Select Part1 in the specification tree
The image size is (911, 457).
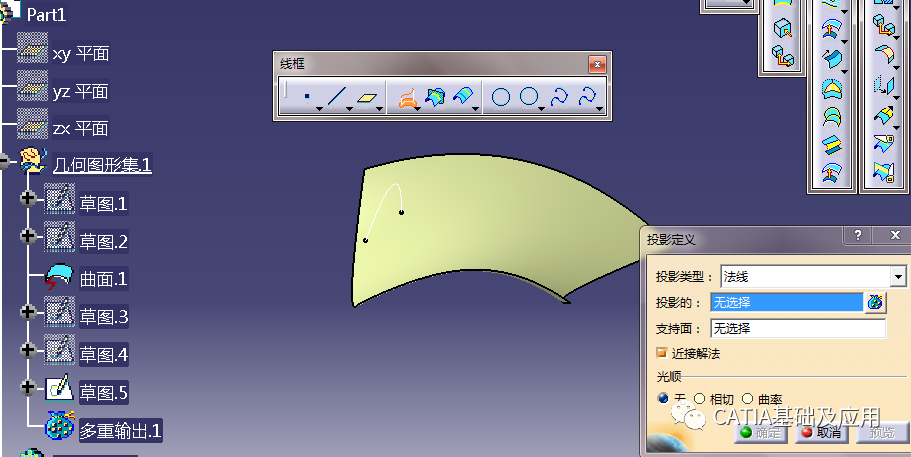click(x=46, y=15)
